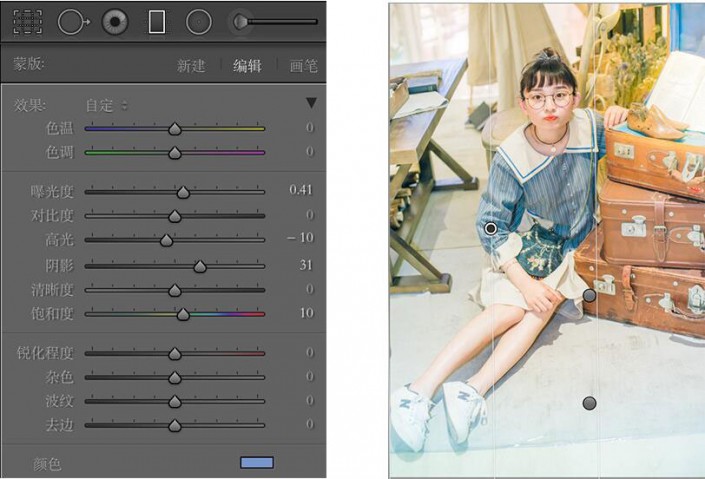
Task: Click the 曝光度 slider handle
Action: click(183, 192)
